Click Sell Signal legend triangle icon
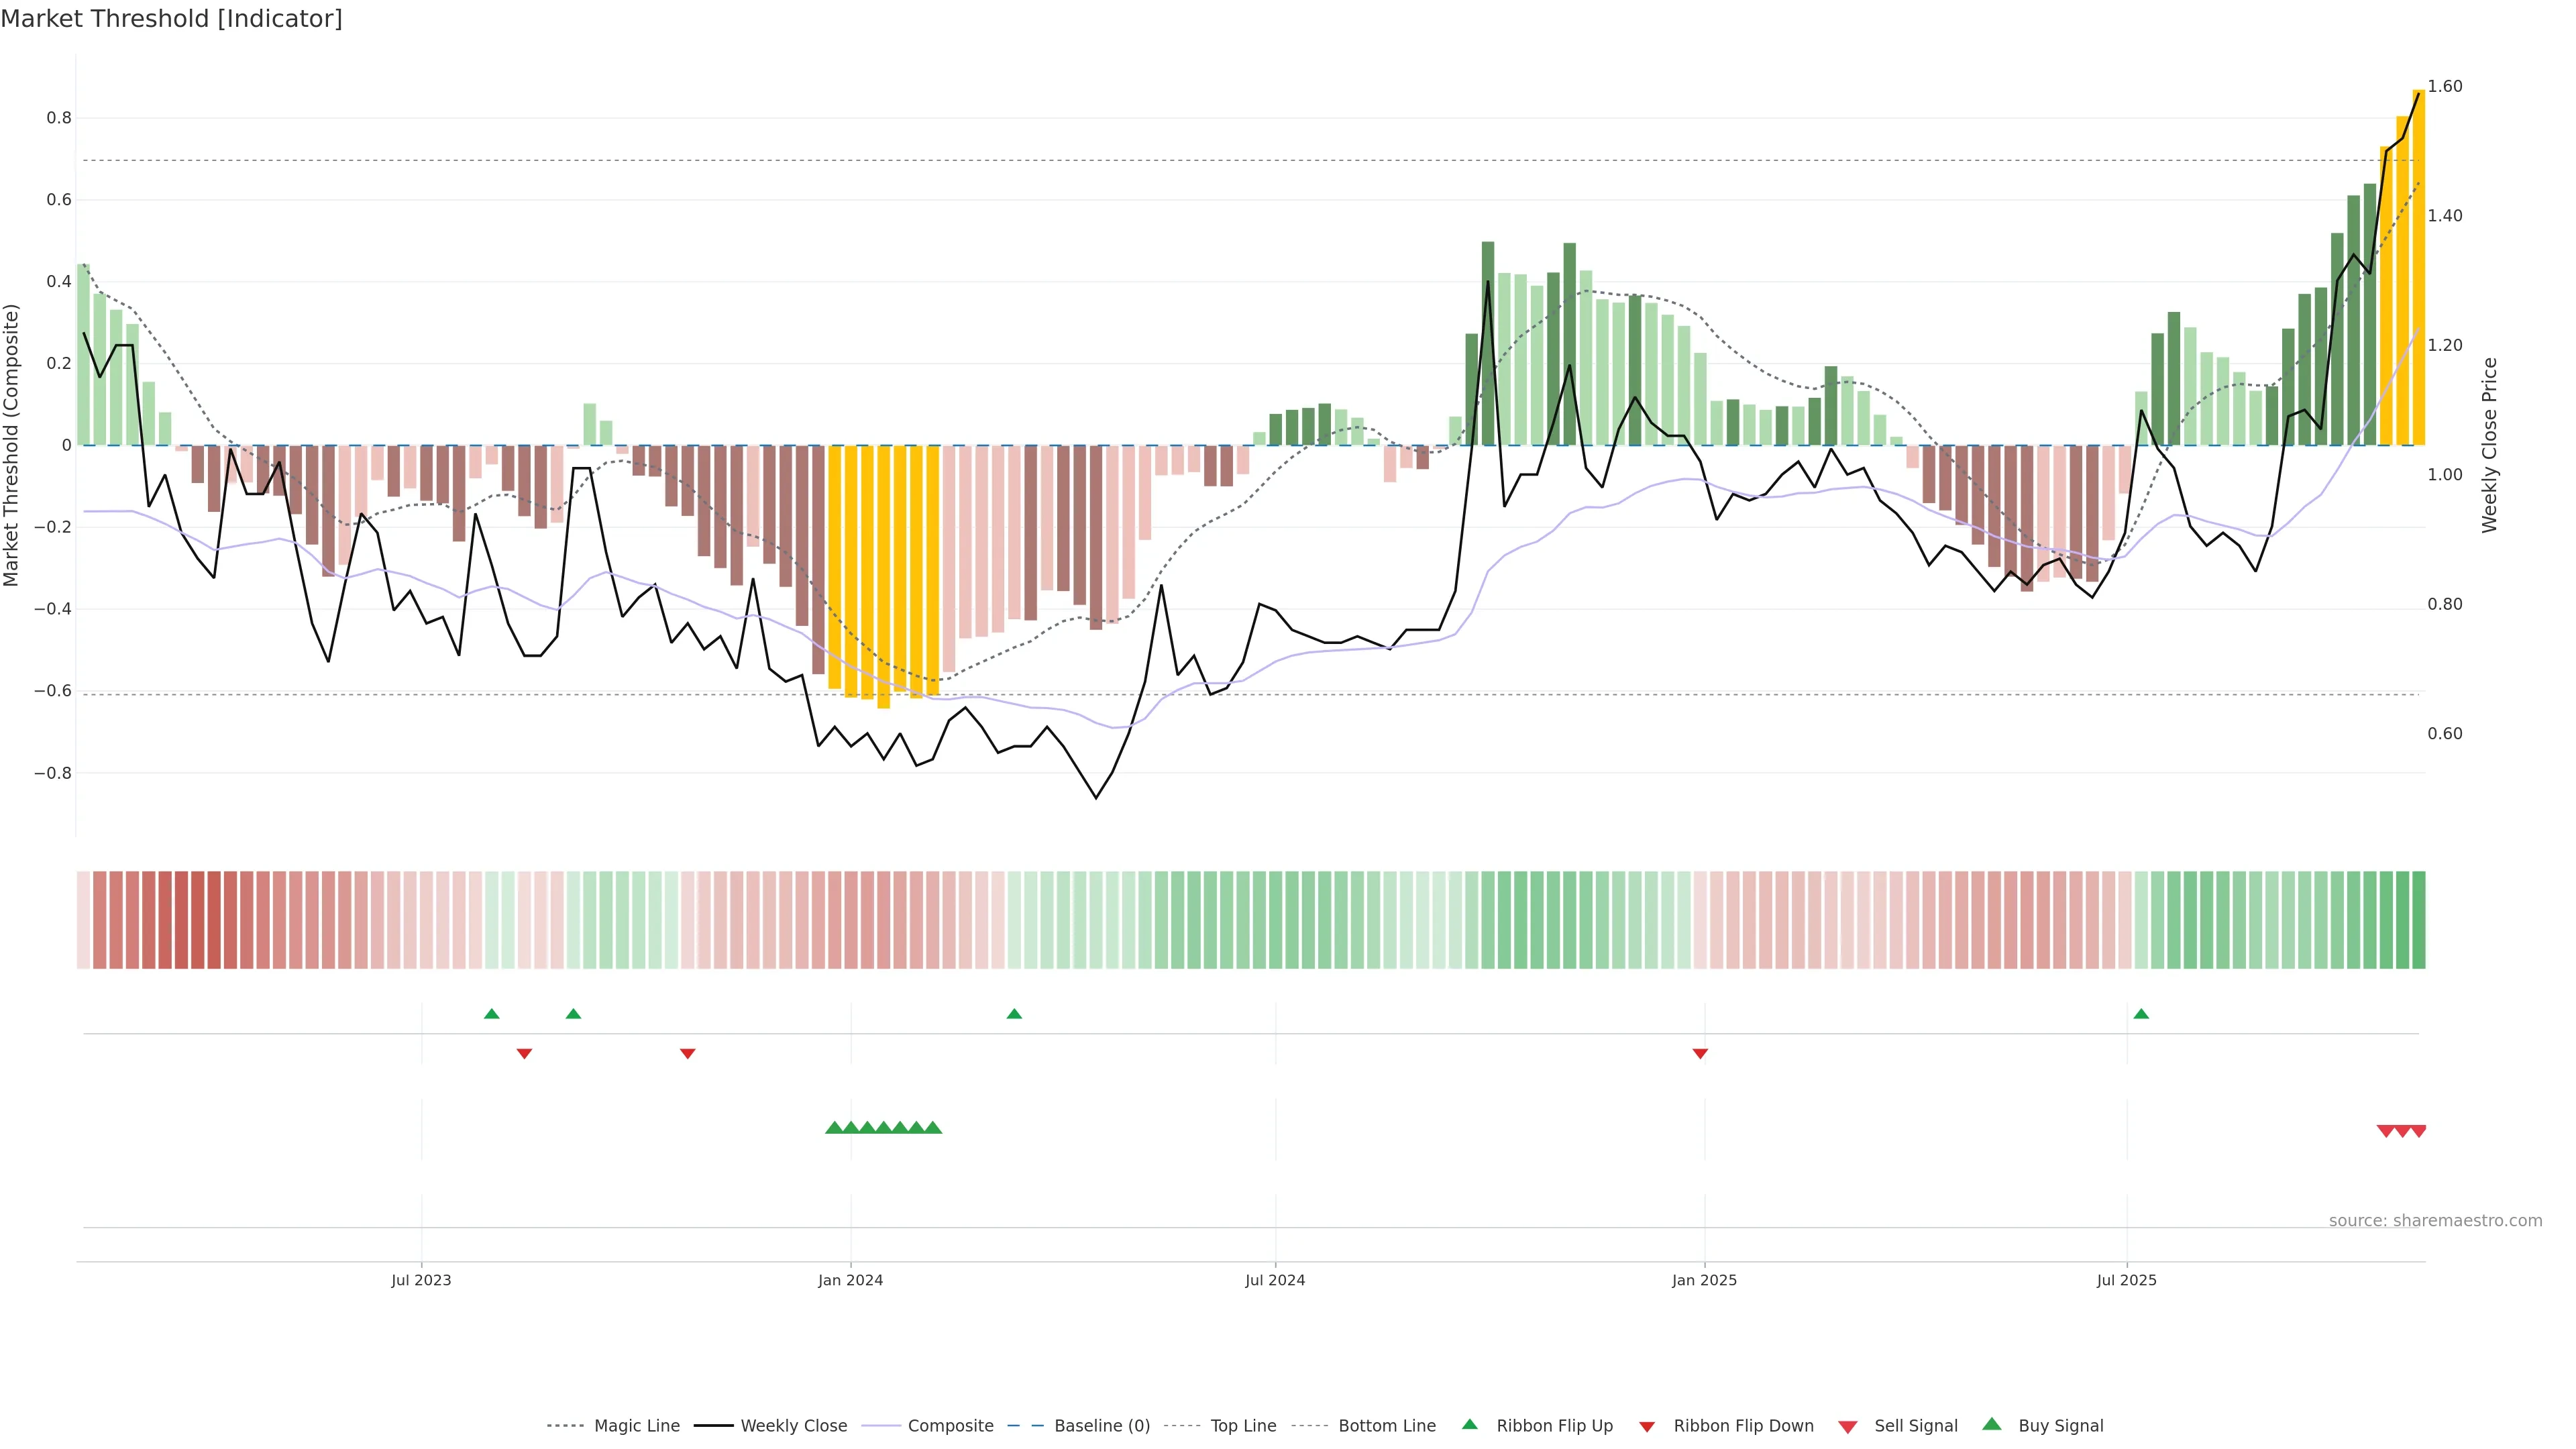This screenshot has width=2576, height=1449. pos(1848,1427)
